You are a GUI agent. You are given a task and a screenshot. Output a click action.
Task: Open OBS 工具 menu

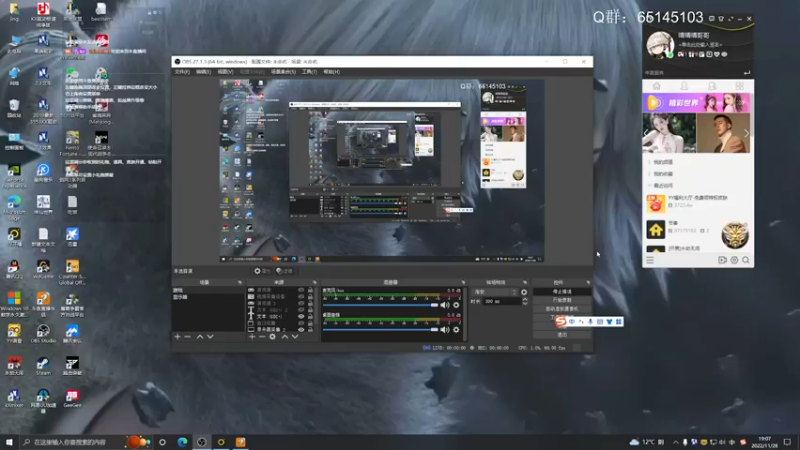click(x=309, y=72)
